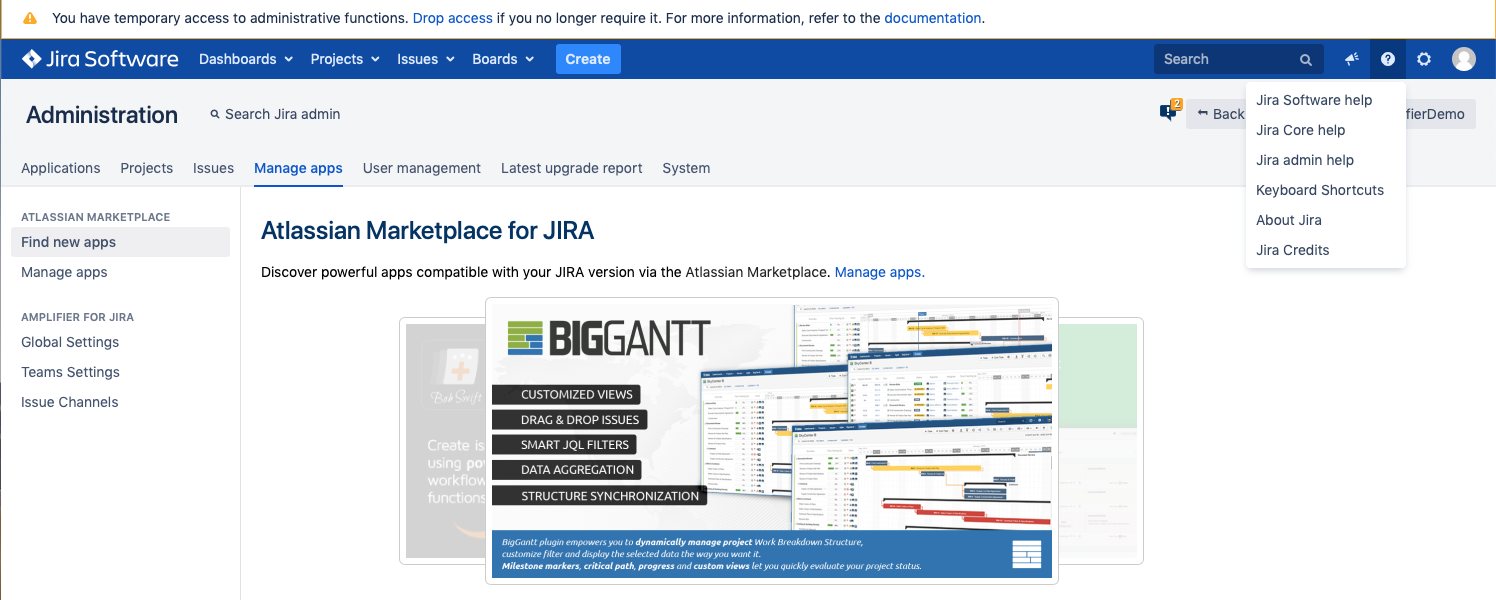
Task: Expand the Dashboards dropdown
Action: click(246, 59)
